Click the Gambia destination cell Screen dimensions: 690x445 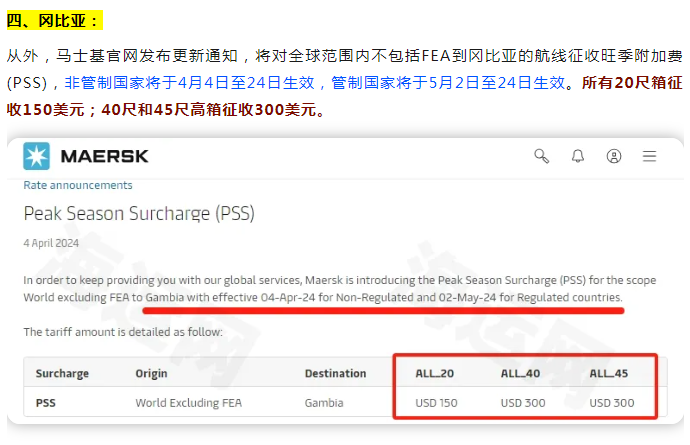tap(324, 403)
